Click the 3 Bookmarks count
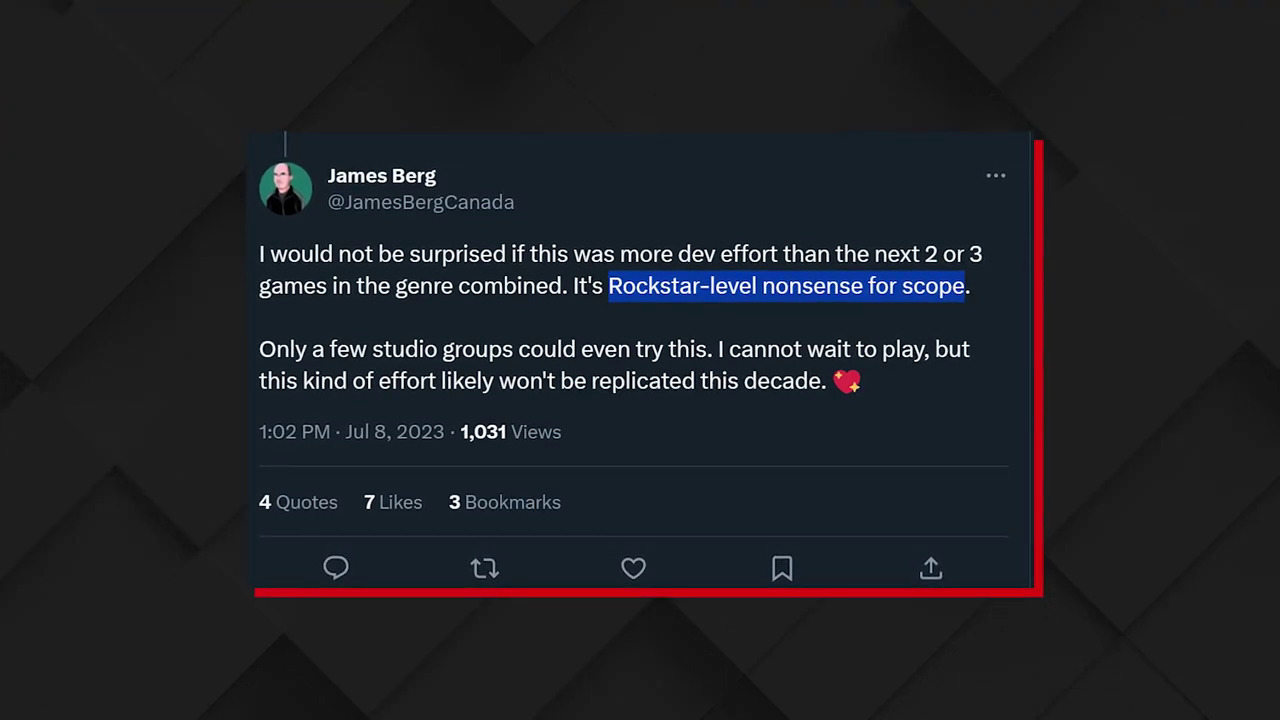The image size is (1280, 720). click(x=504, y=502)
